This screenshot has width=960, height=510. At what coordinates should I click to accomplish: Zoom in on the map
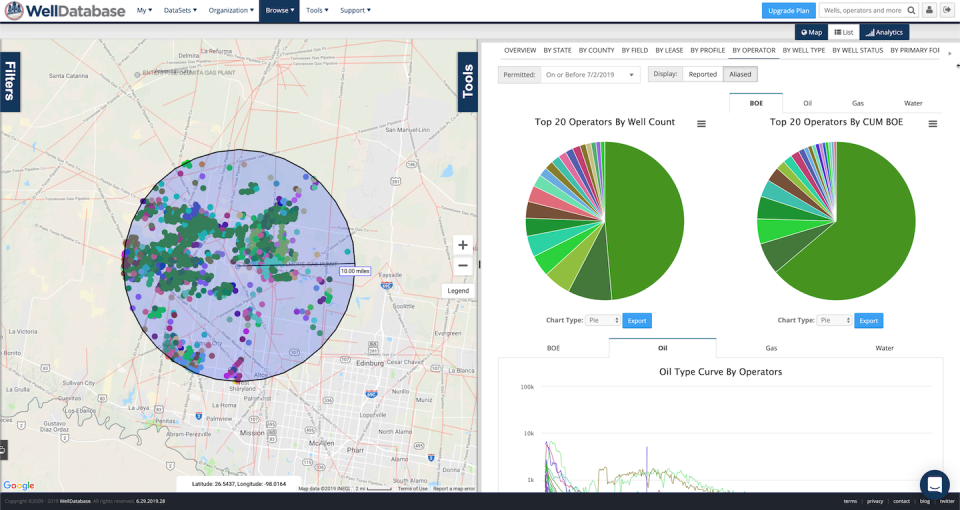(463, 246)
